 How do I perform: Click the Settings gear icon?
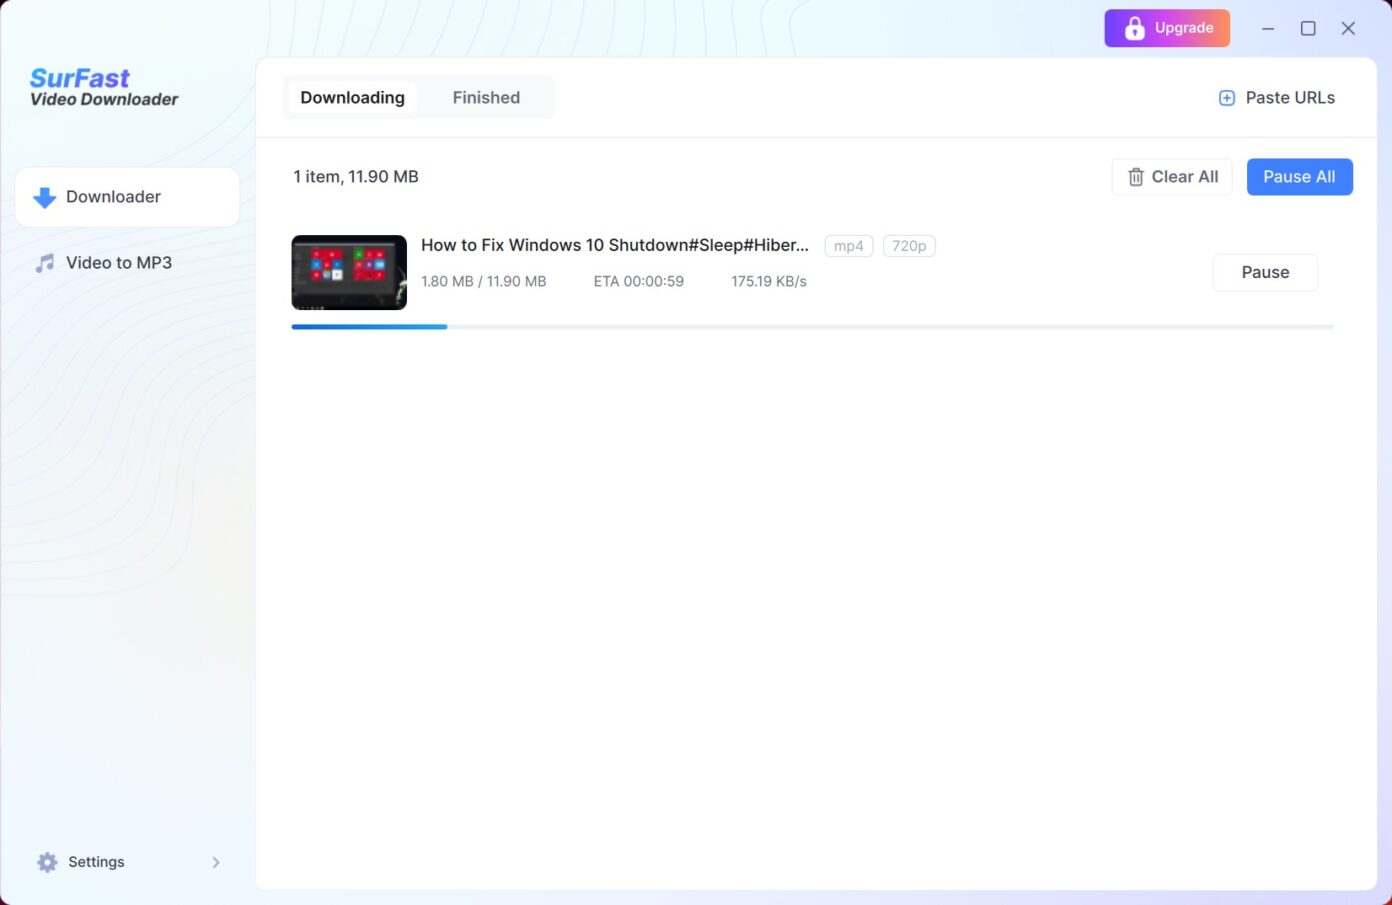click(46, 861)
